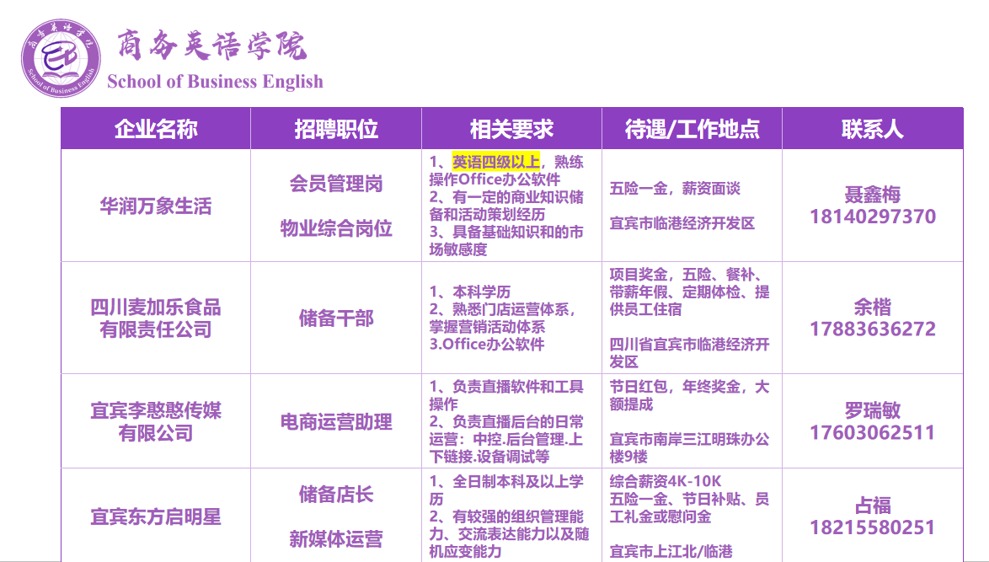The width and height of the screenshot is (989, 562).
Task: Click '五险一金，薪资面谈' benefits text
Action: pyautogui.click(x=675, y=188)
